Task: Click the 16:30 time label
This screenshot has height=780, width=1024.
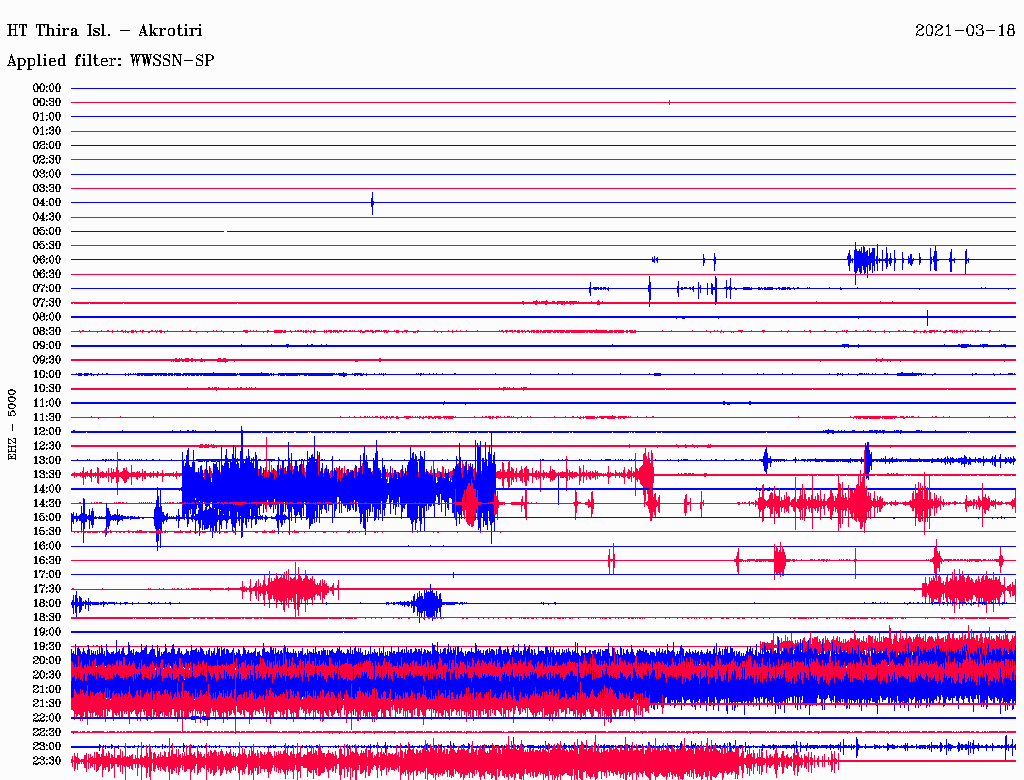Action: pyautogui.click(x=47, y=561)
